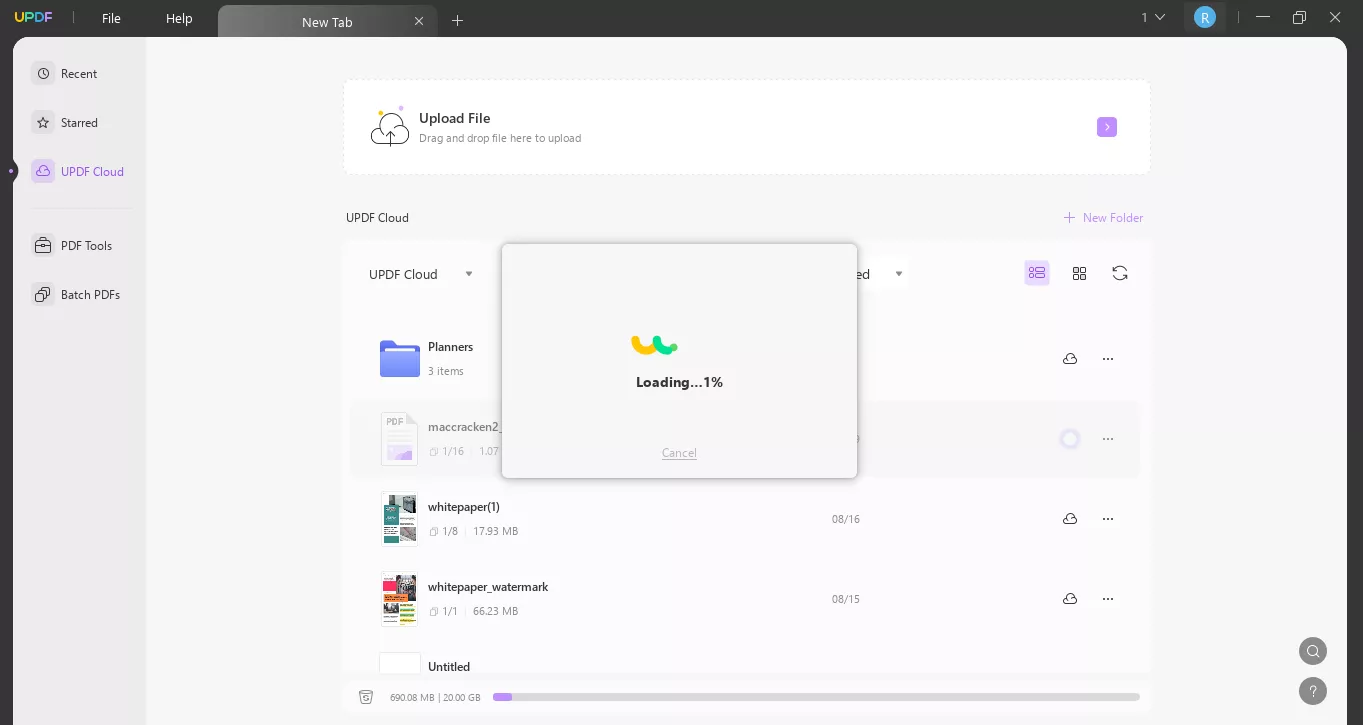Click cloud icon for Planners folder
This screenshot has width=1363, height=725.
(x=1070, y=359)
